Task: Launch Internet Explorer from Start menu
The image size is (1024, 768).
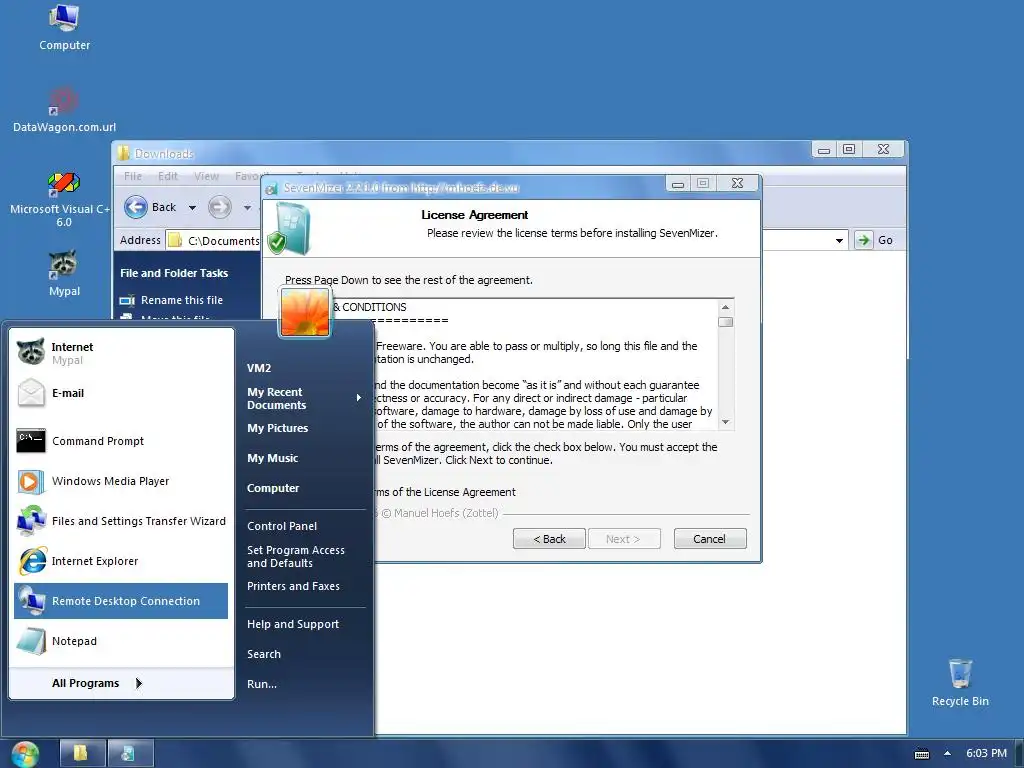Action: click(121, 561)
